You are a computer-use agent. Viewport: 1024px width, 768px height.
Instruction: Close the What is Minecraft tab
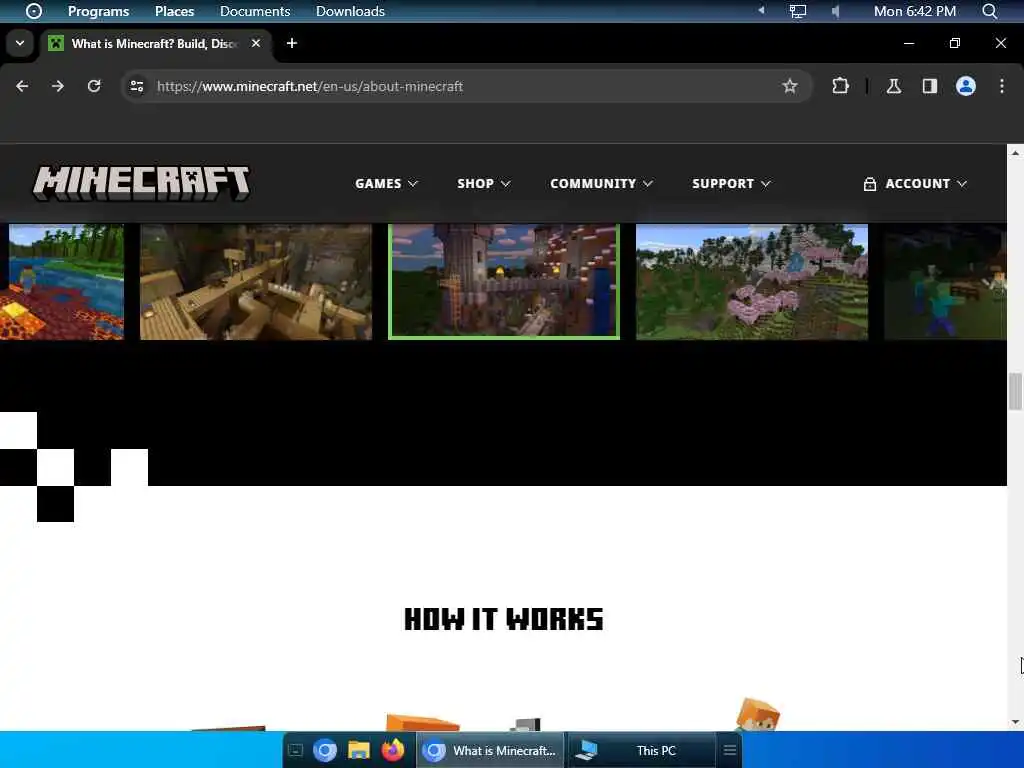(x=256, y=43)
